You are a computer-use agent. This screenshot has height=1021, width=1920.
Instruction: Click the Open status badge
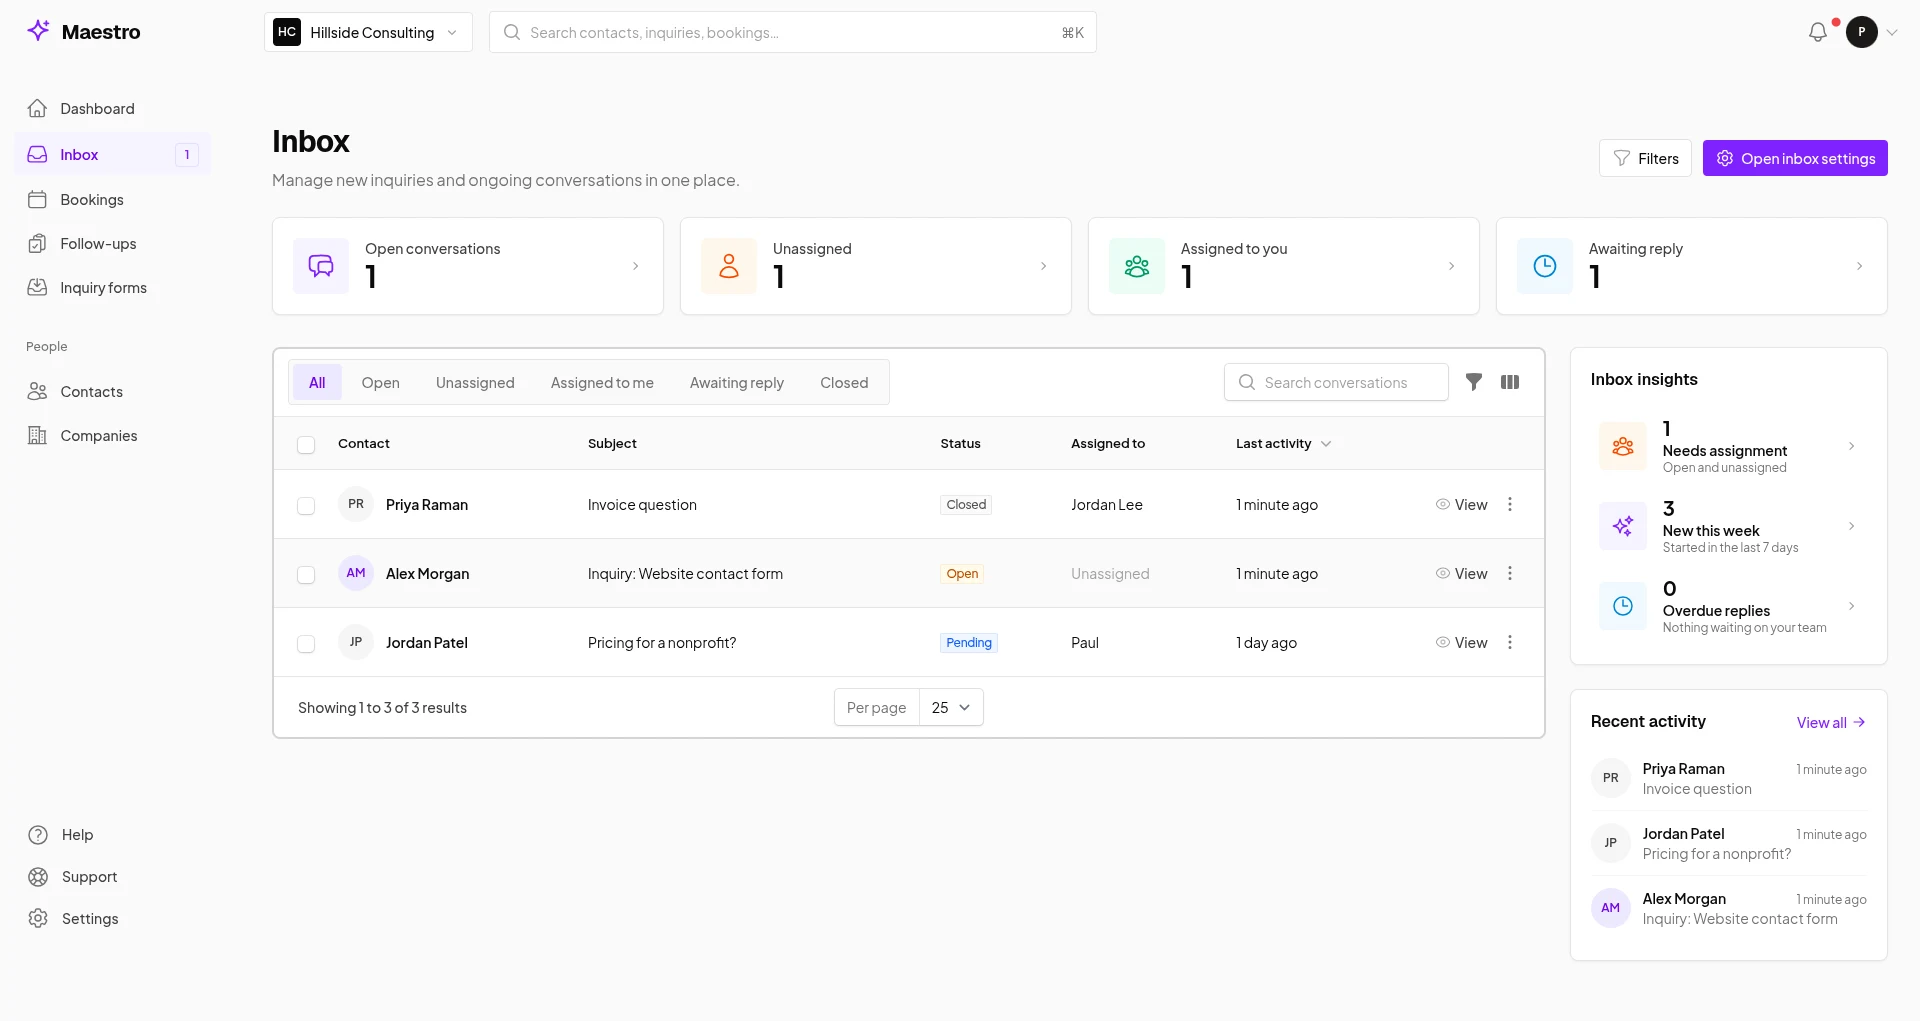pos(962,573)
